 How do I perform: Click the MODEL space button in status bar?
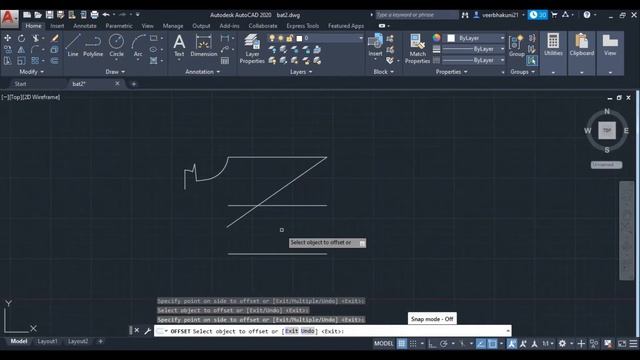(384, 344)
